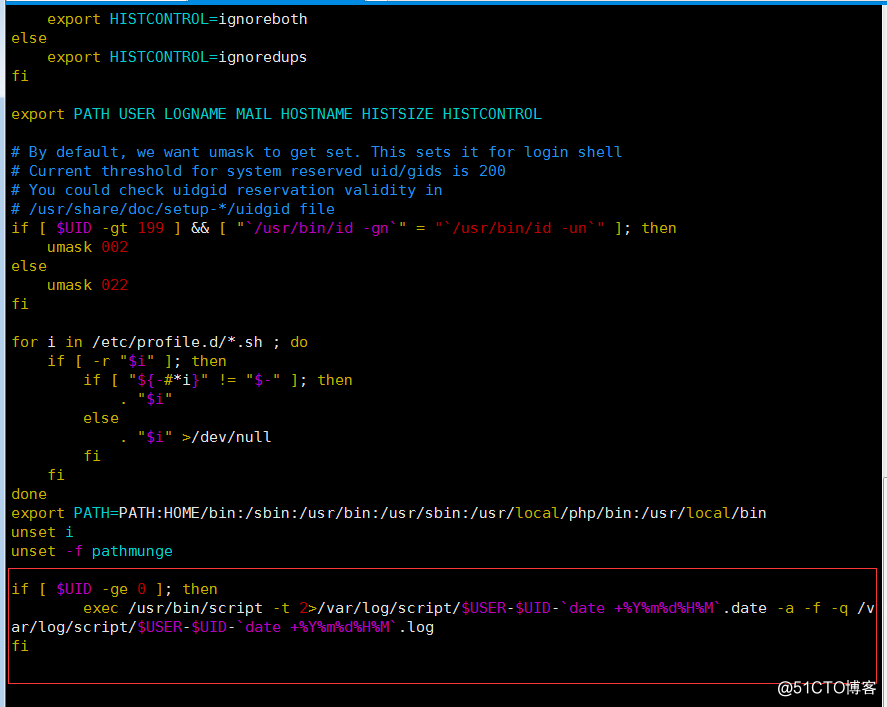Click the line 'export HISTCONTROL=ignoredups'
This screenshot has height=707, width=887.
[x=177, y=57]
